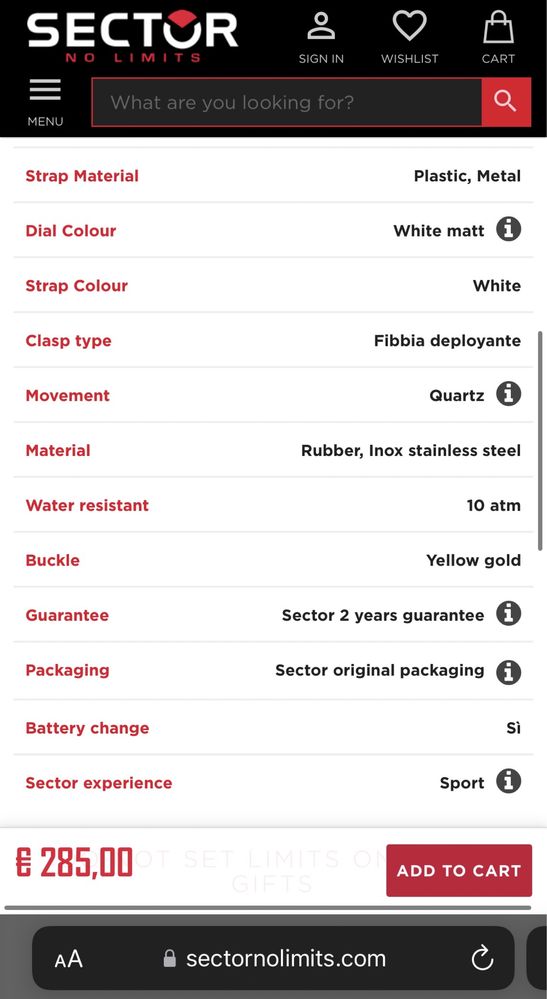Select the Strap Material row
The width and height of the screenshot is (547, 999).
pos(273,176)
